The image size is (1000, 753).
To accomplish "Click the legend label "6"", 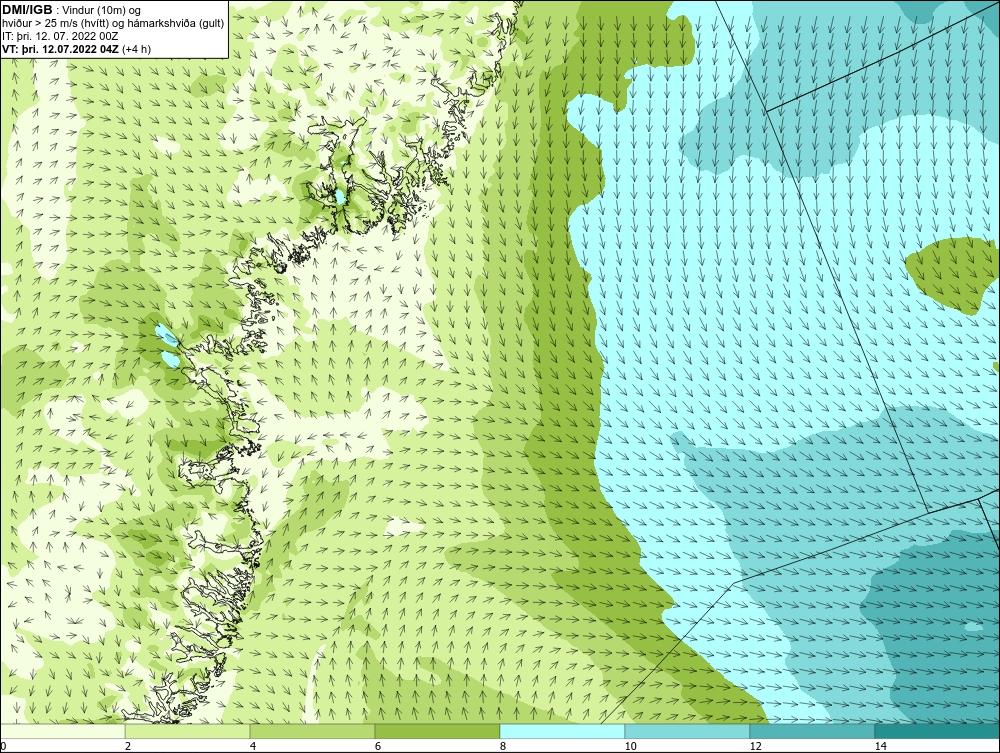I will [378, 746].
